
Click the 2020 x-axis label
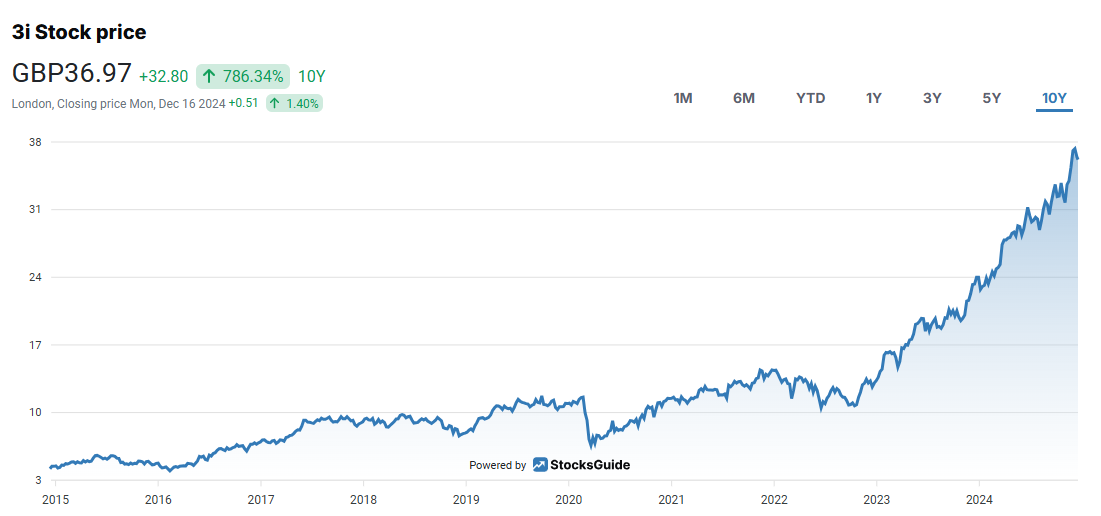point(568,499)
